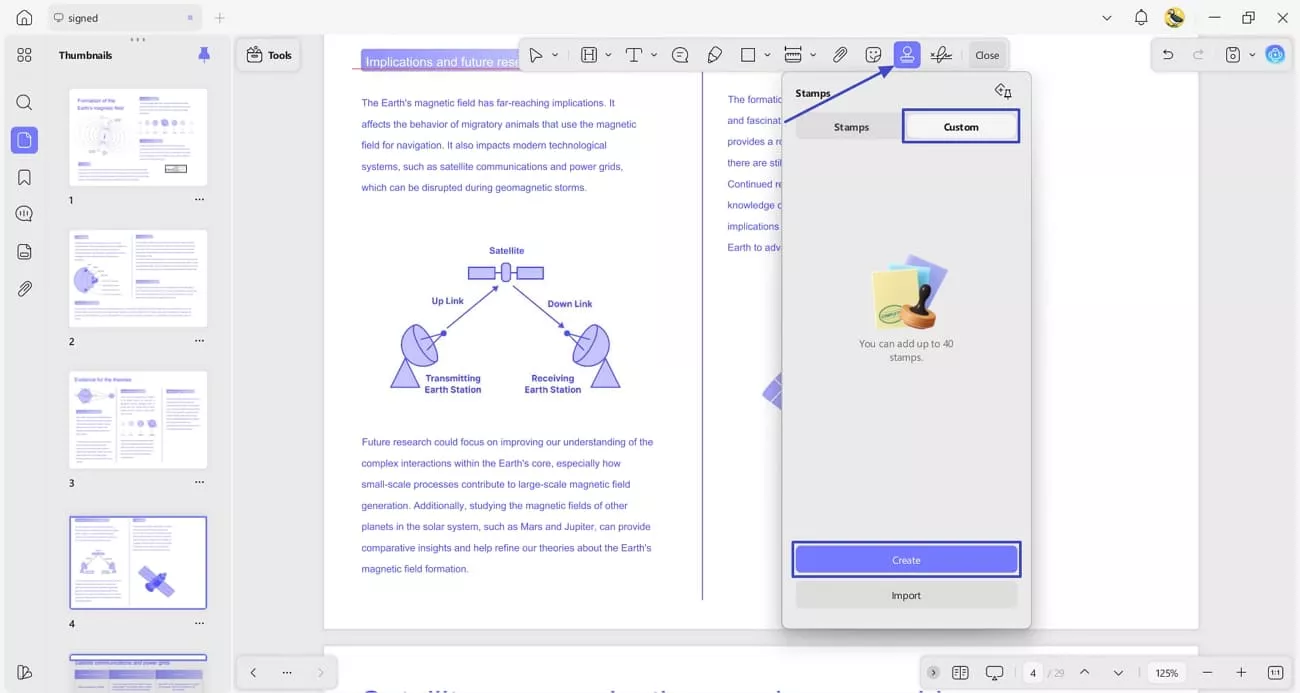The image size is (1300, 693).
Task: Open the bottom-left navigation ellipsis menu
Action: pos(287,673)
